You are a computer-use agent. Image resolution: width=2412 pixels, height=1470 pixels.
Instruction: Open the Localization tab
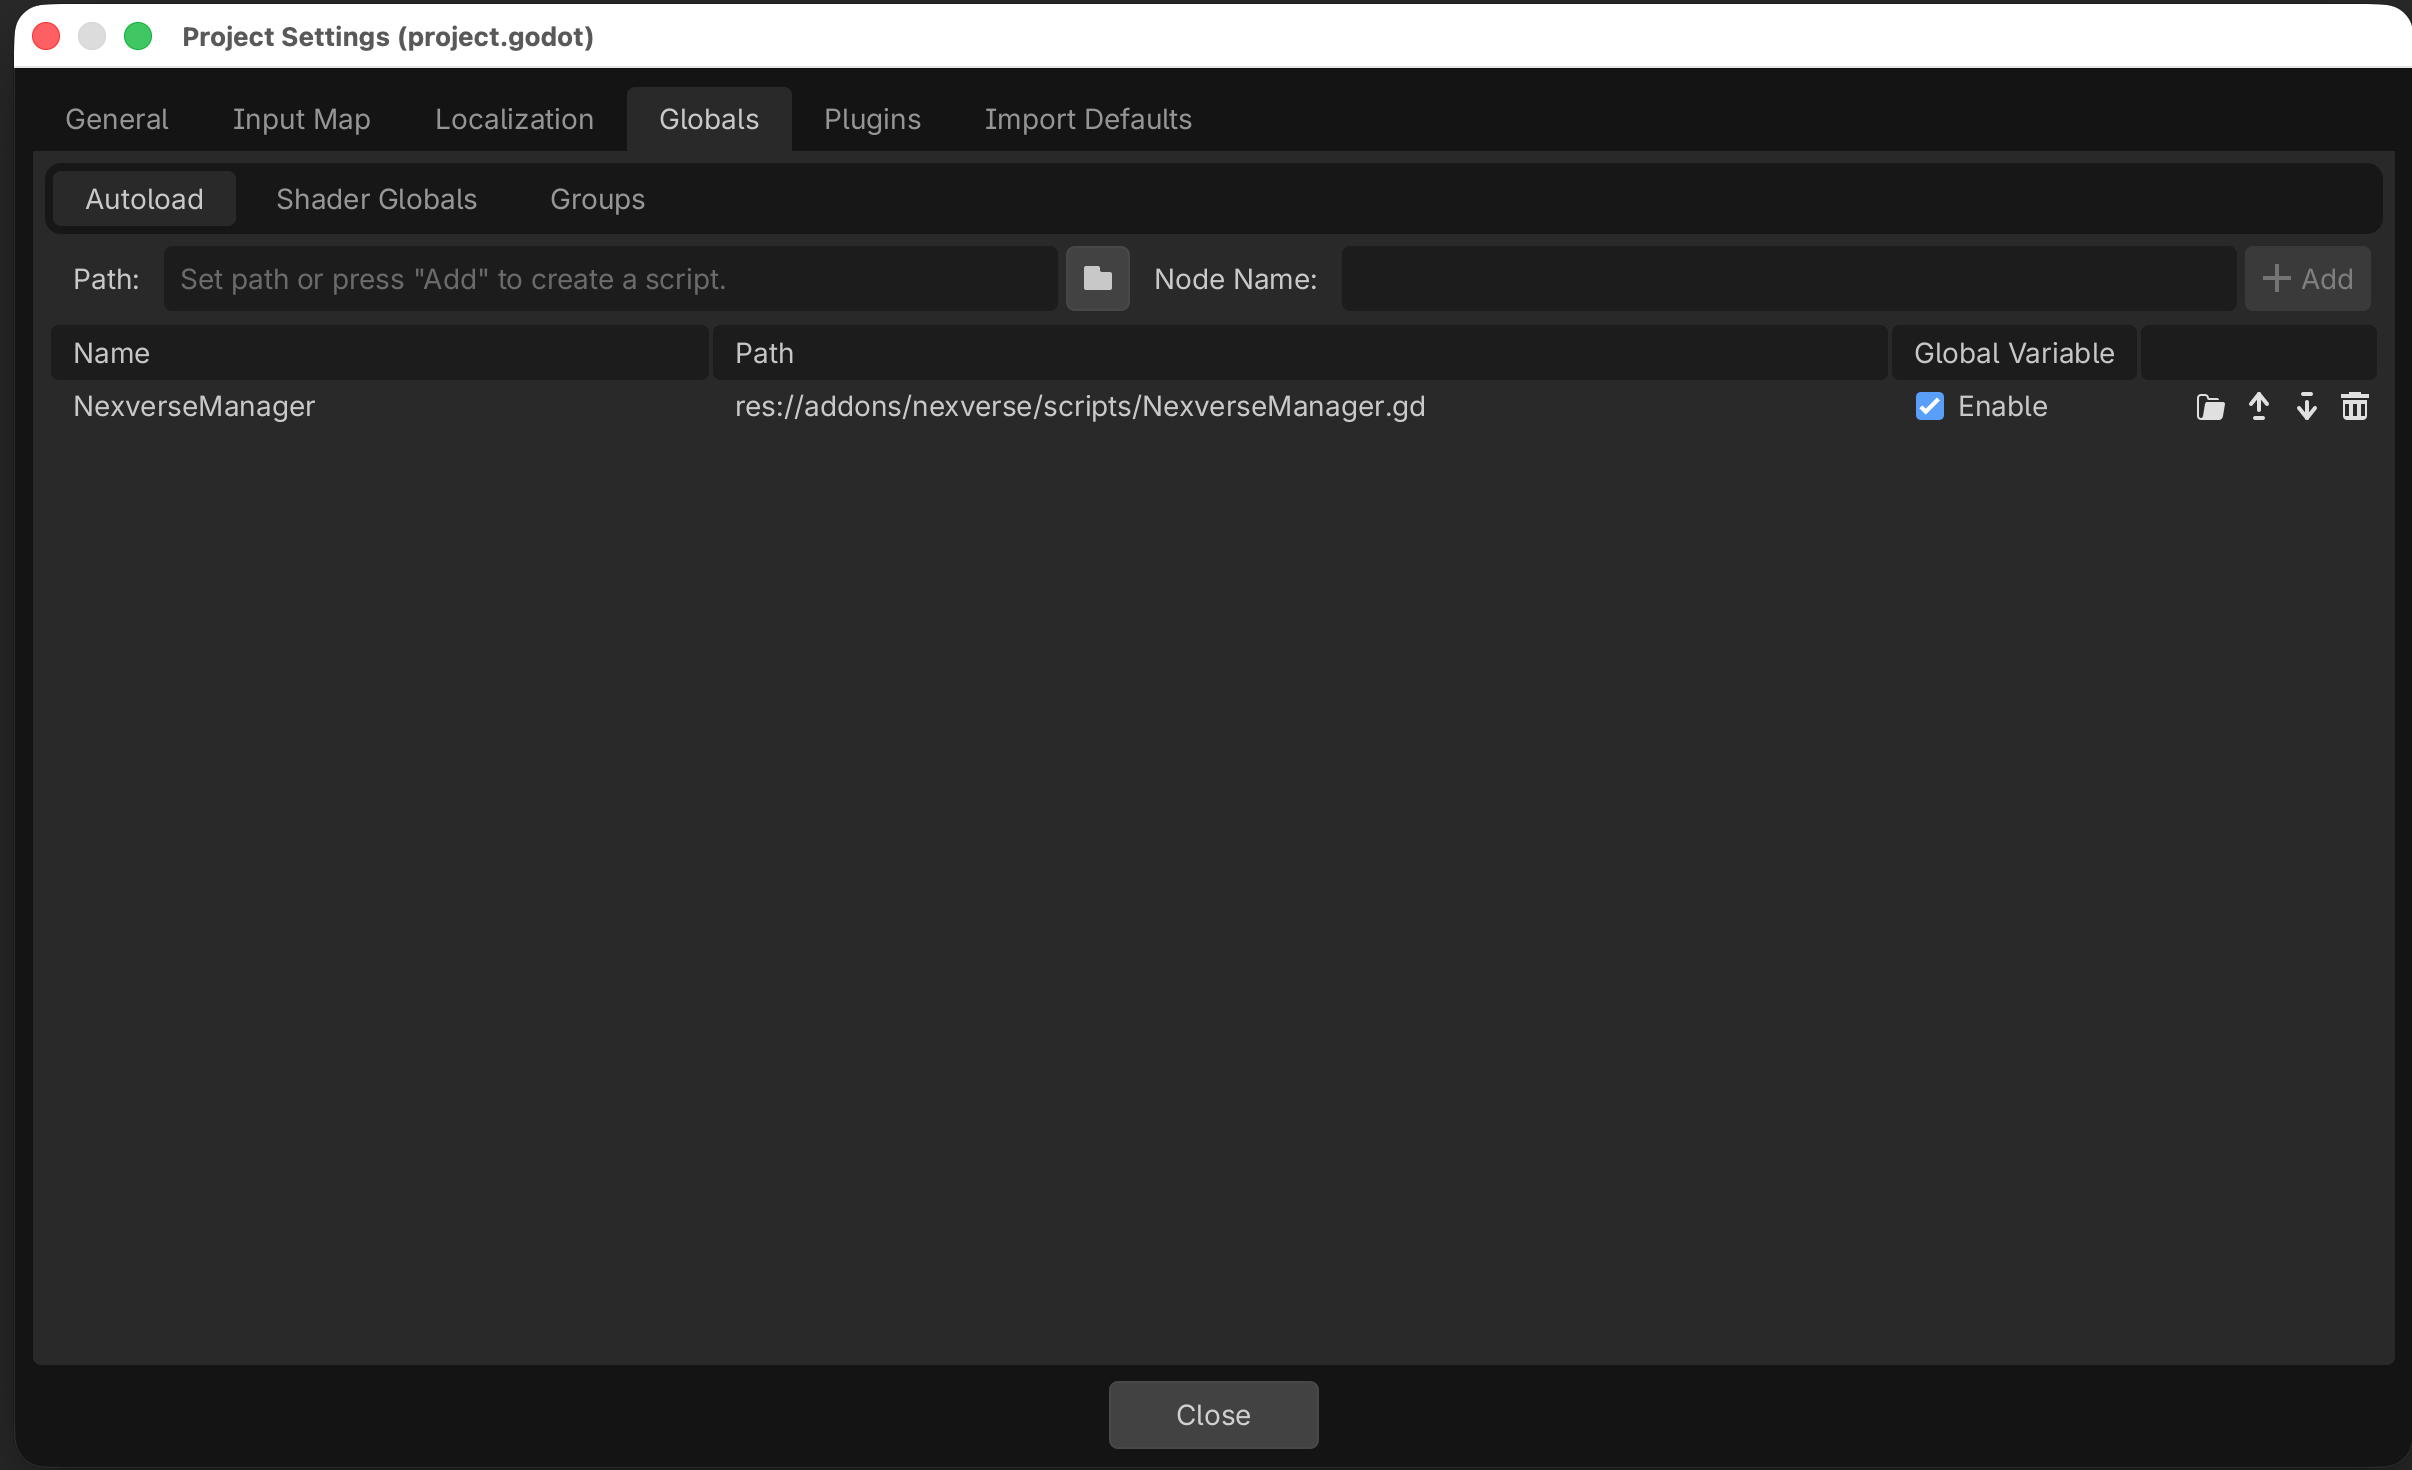pos(514,119)
